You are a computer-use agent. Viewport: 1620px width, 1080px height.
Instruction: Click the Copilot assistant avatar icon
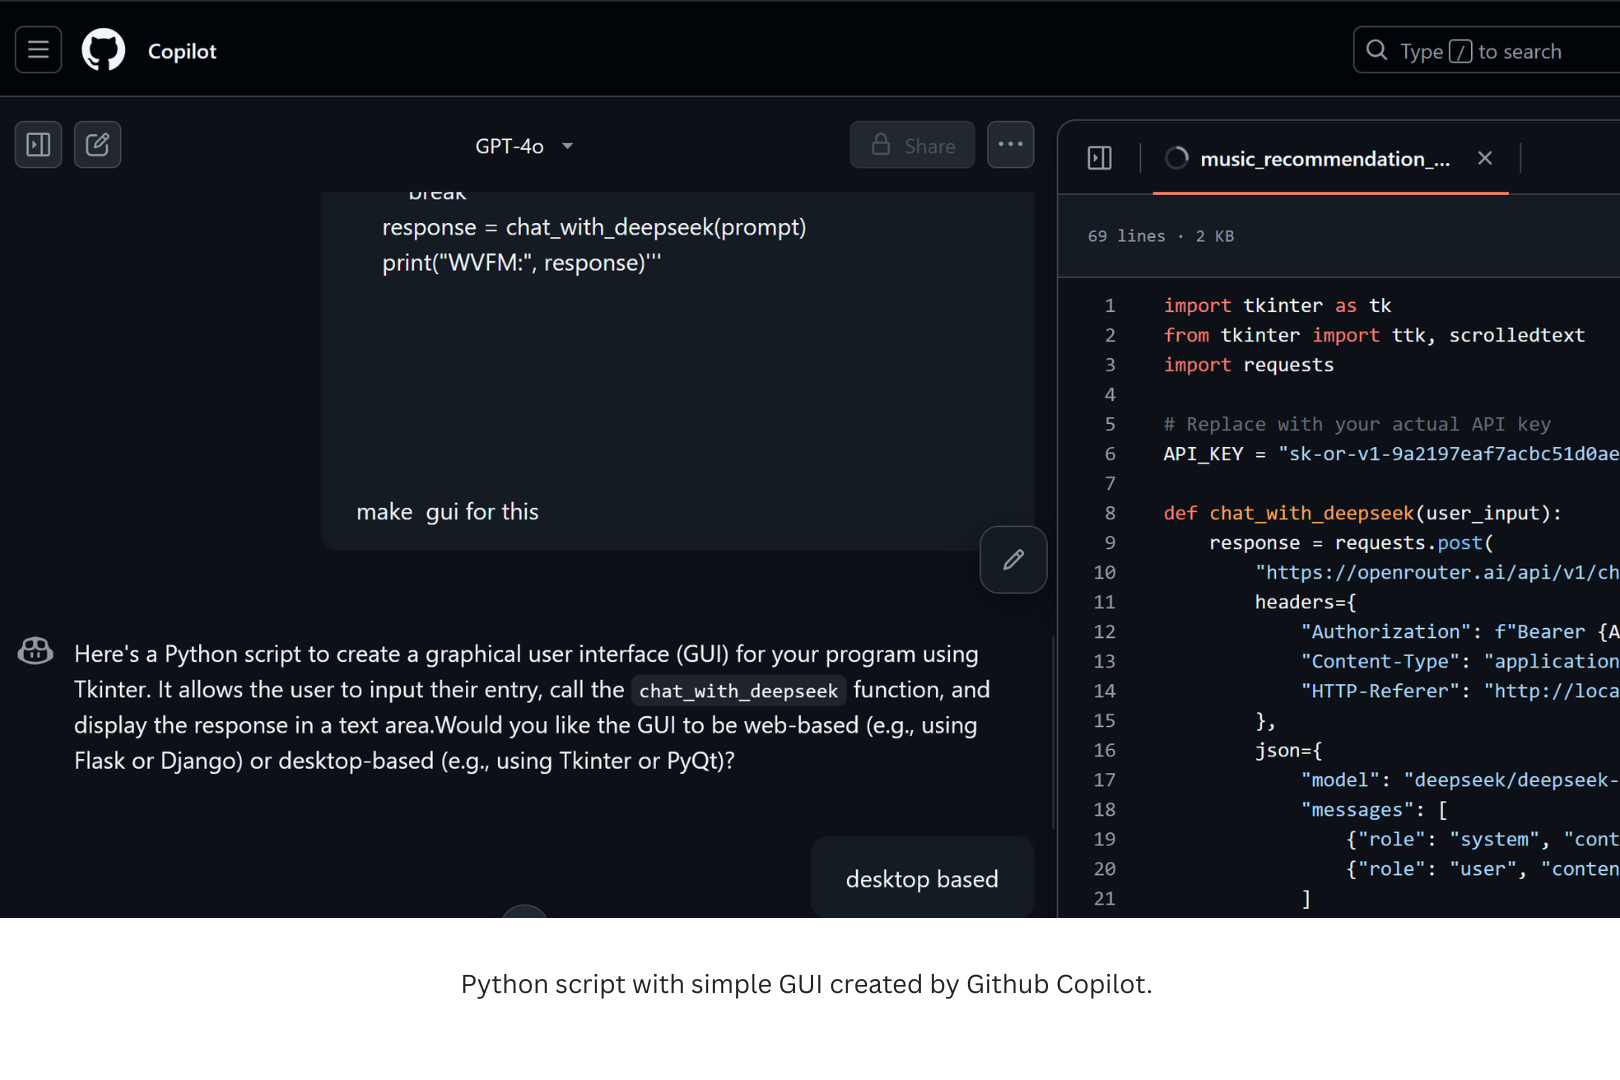tap(35, 652)
